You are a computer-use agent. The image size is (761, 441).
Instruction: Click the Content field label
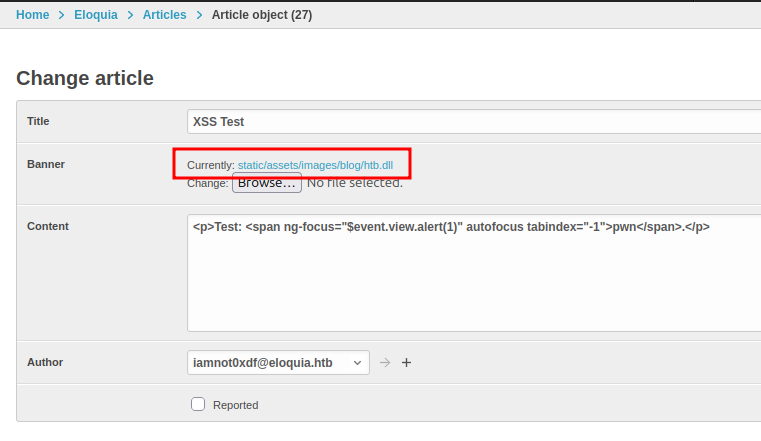(48, 227)
